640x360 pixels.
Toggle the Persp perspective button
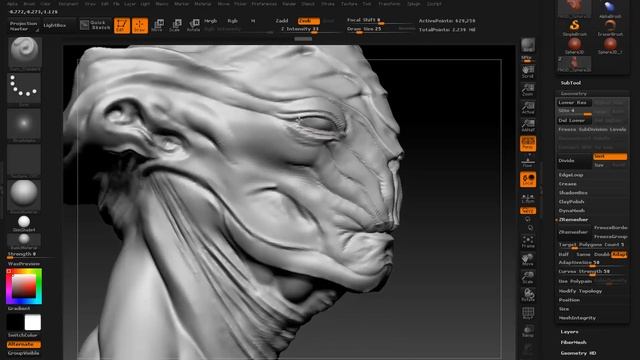(x=528, y=143)
